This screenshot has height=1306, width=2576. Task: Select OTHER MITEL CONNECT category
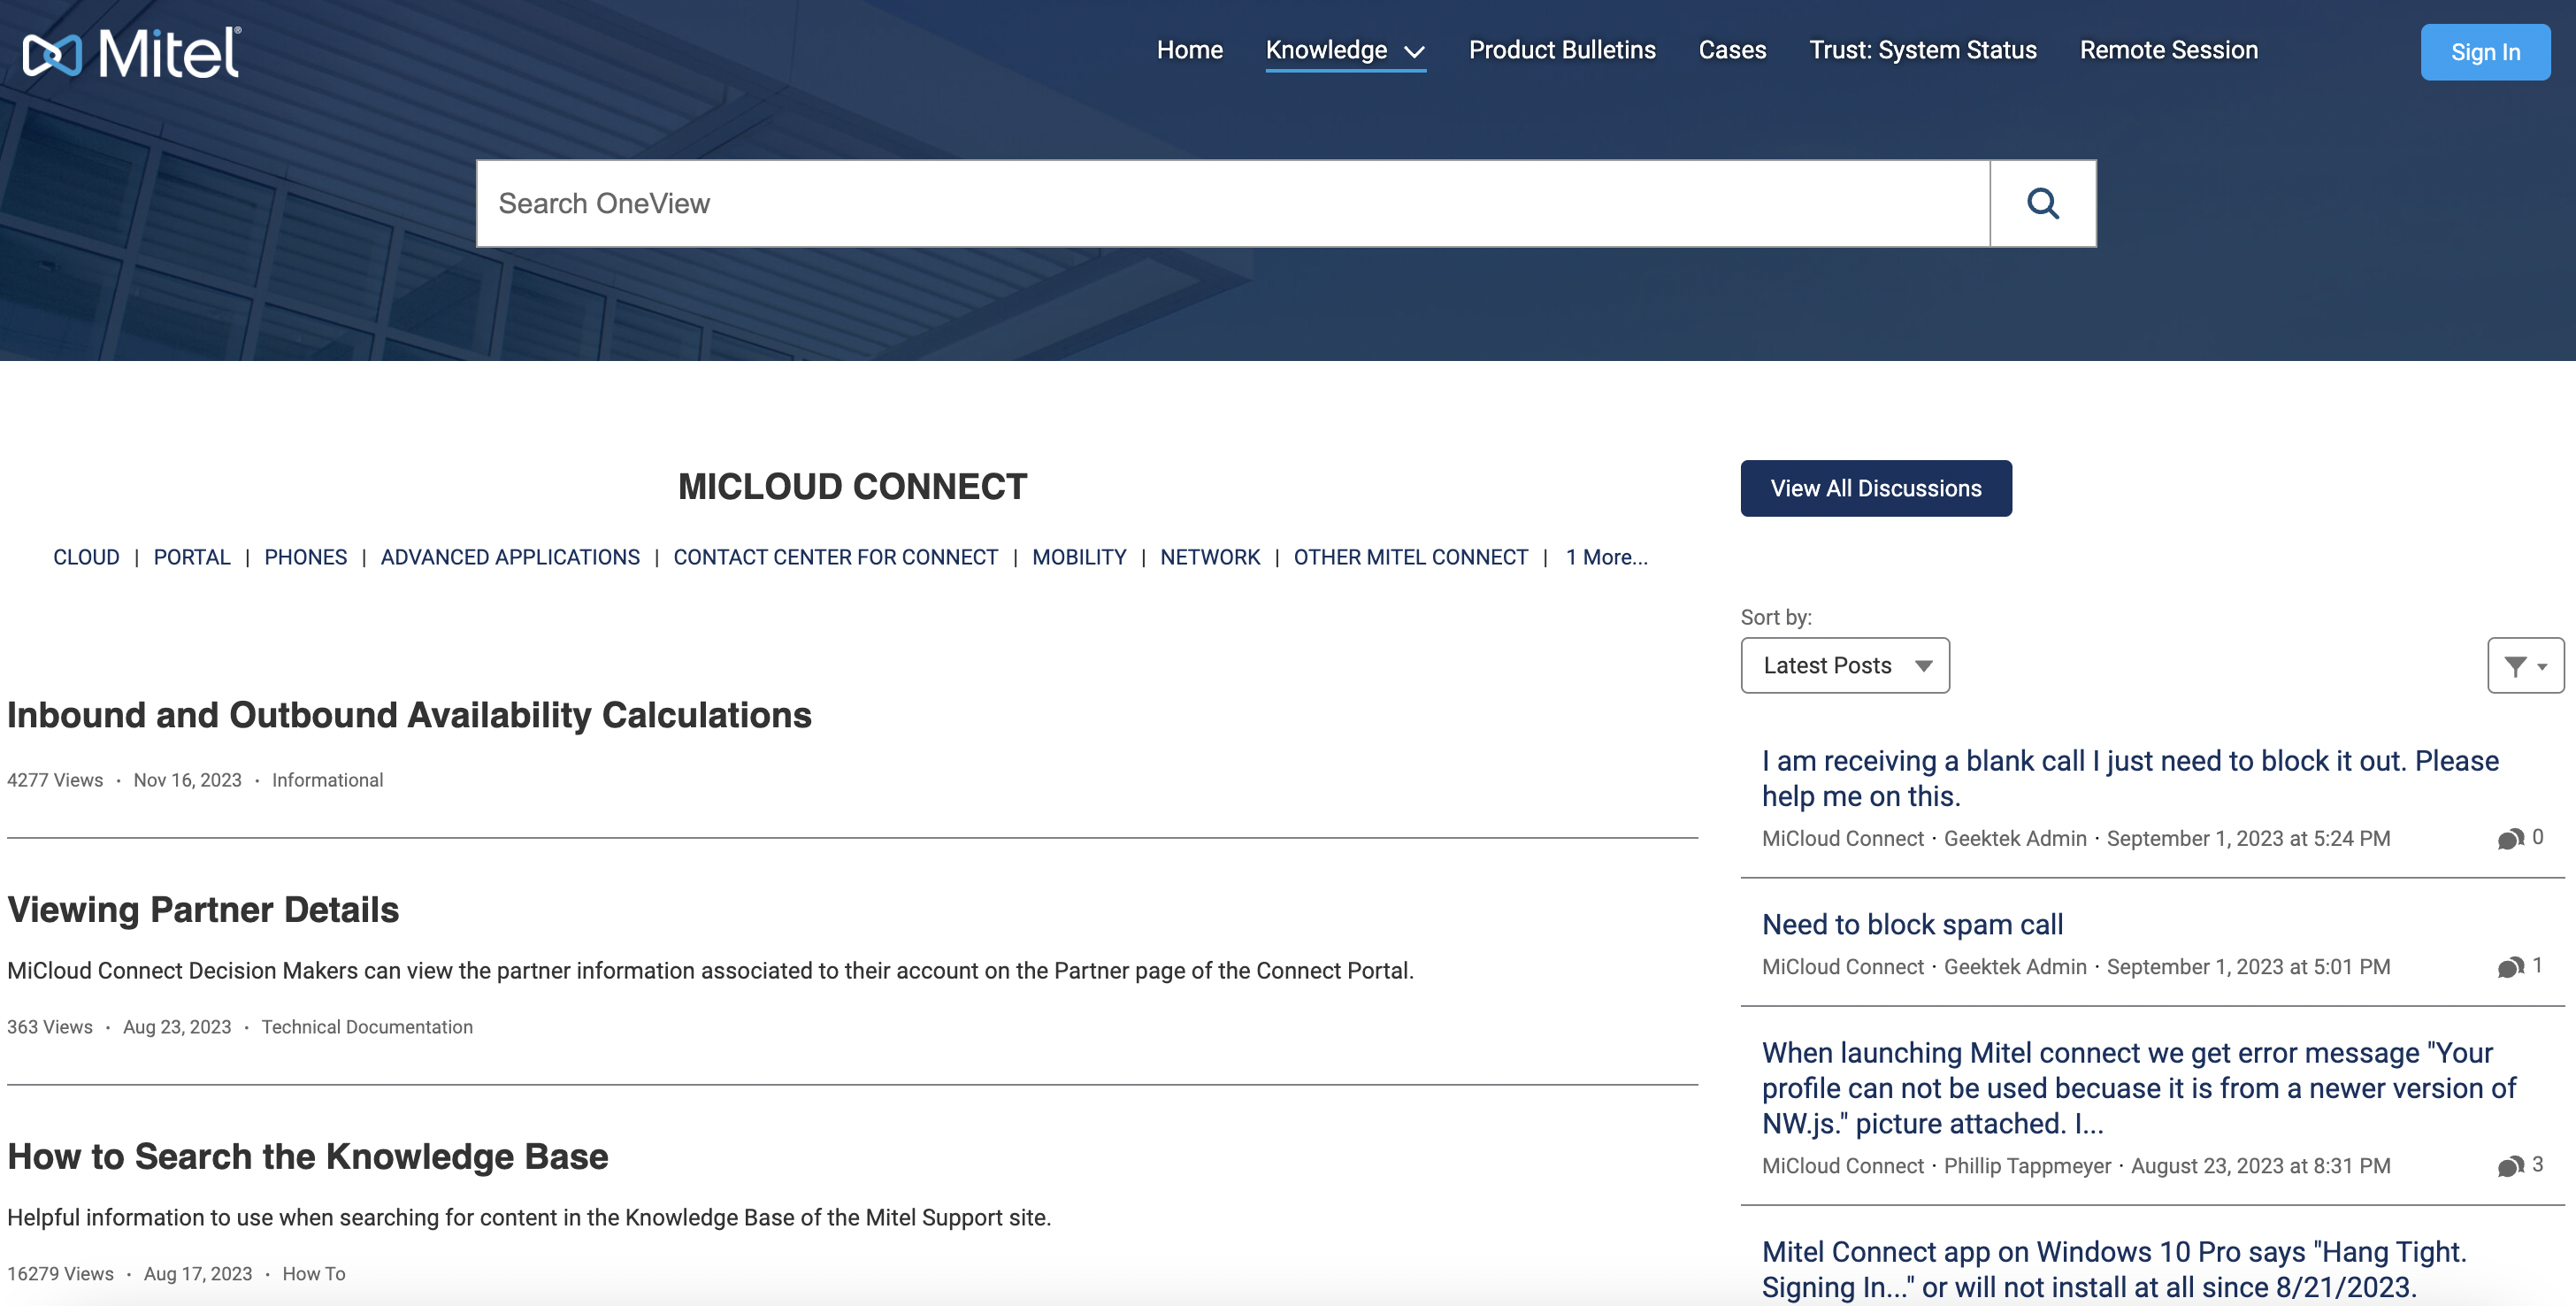(x=1411, y=557)
